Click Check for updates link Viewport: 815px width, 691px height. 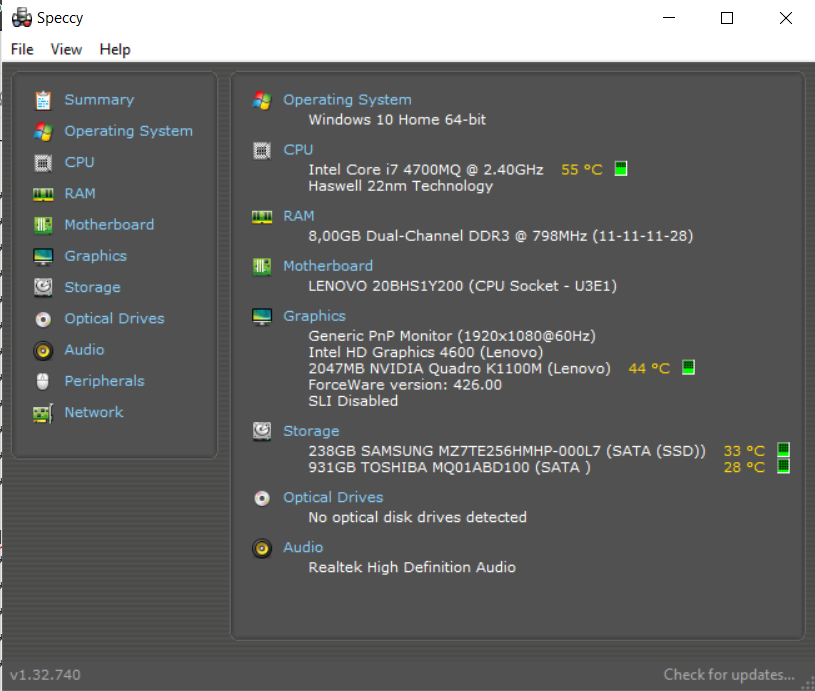(729, 675)
